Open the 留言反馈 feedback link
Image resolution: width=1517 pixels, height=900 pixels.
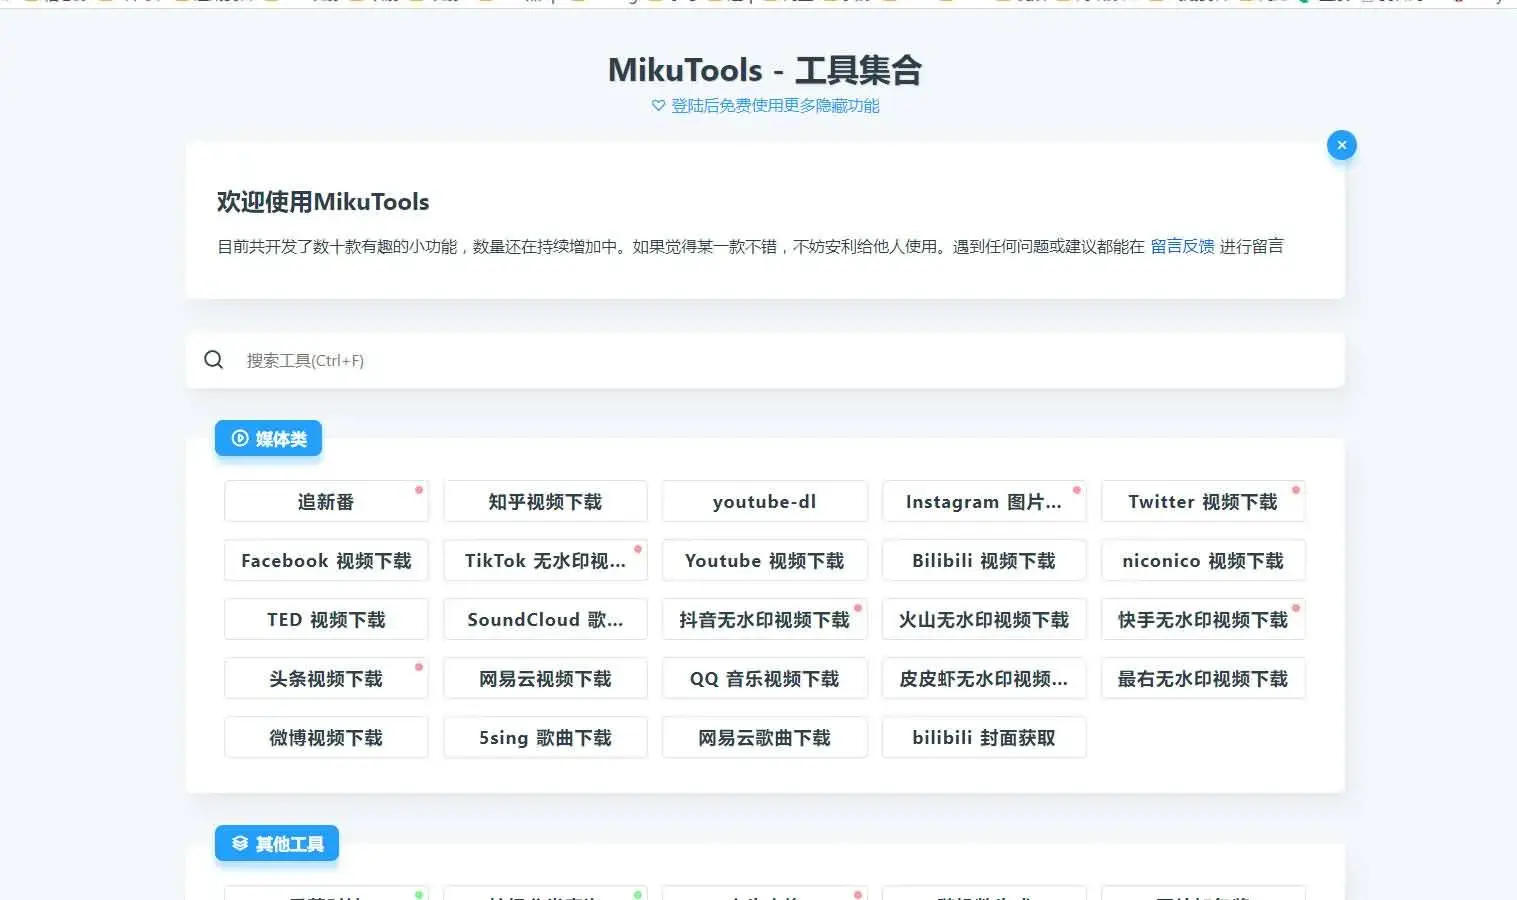tap(1182, 246)
